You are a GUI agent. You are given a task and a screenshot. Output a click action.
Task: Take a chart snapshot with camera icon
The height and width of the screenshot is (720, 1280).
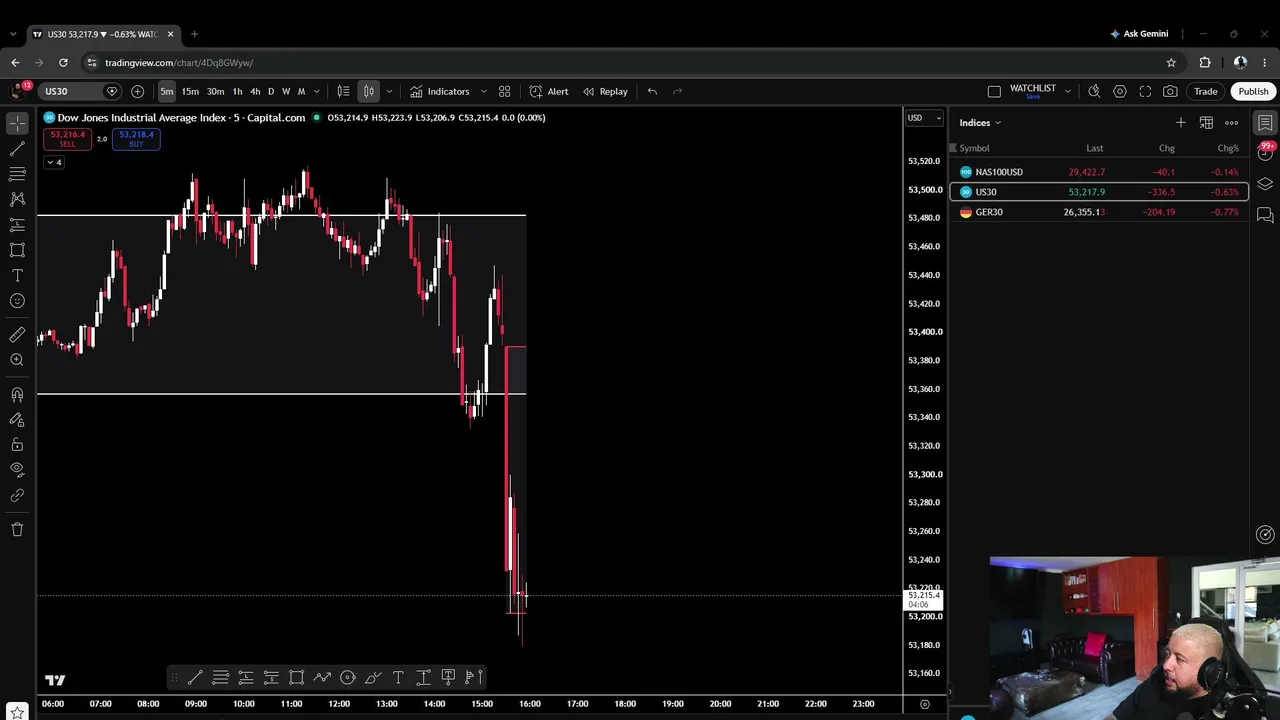(1170, 91)
